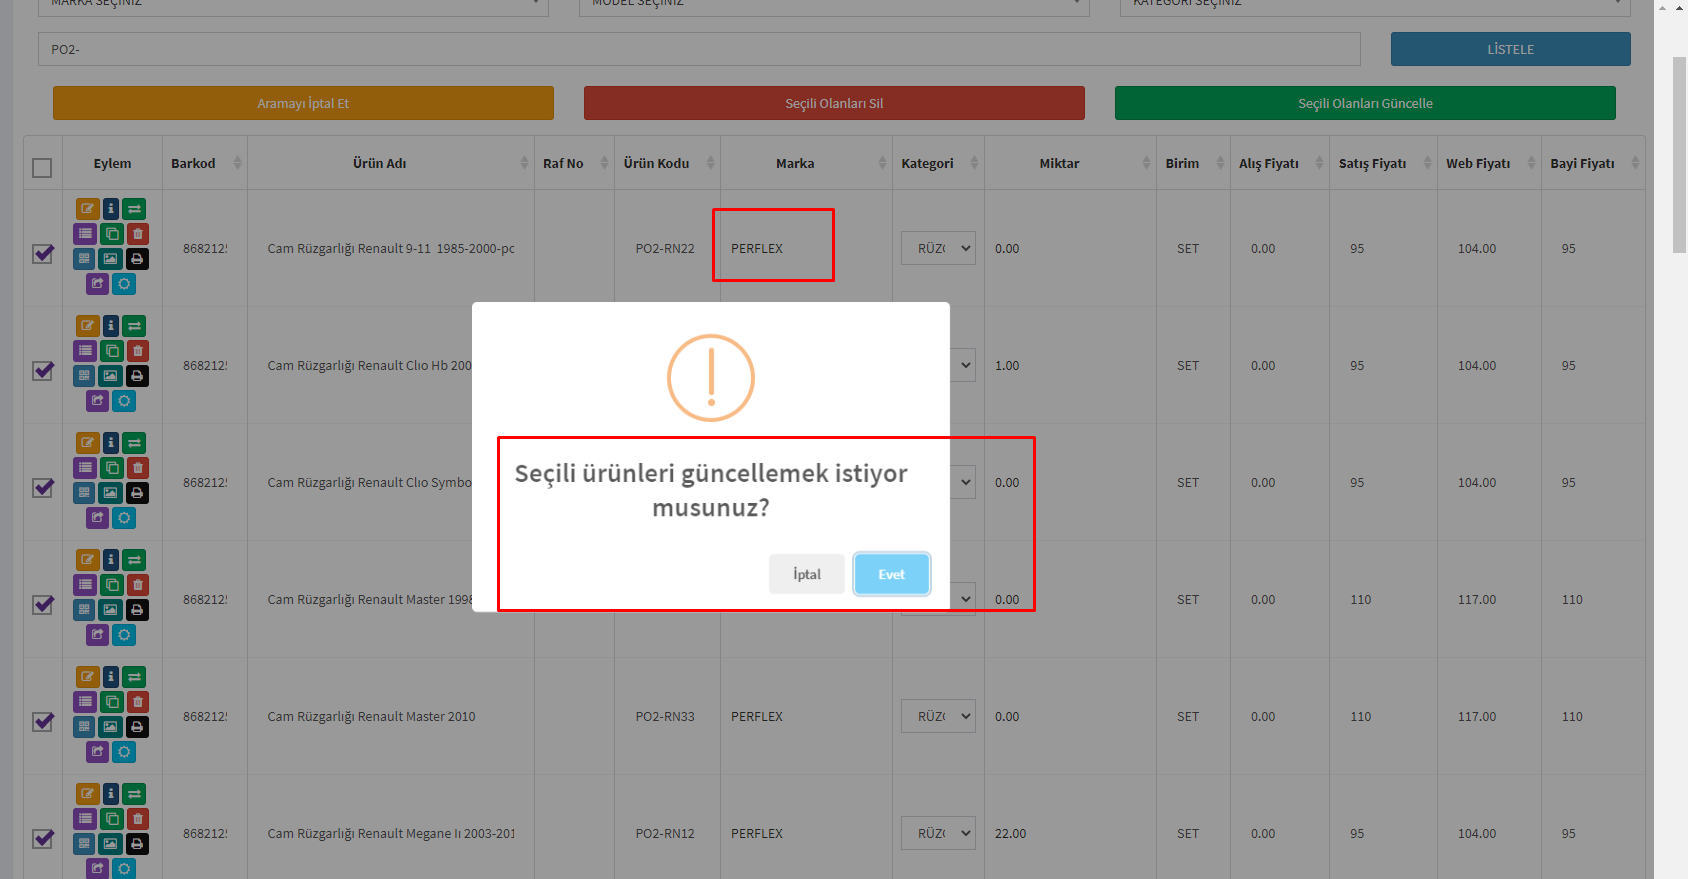Screen dimensions: 1688x879
Task: Open info icon on Renault Clio Hb row
Action: (111, 326)
